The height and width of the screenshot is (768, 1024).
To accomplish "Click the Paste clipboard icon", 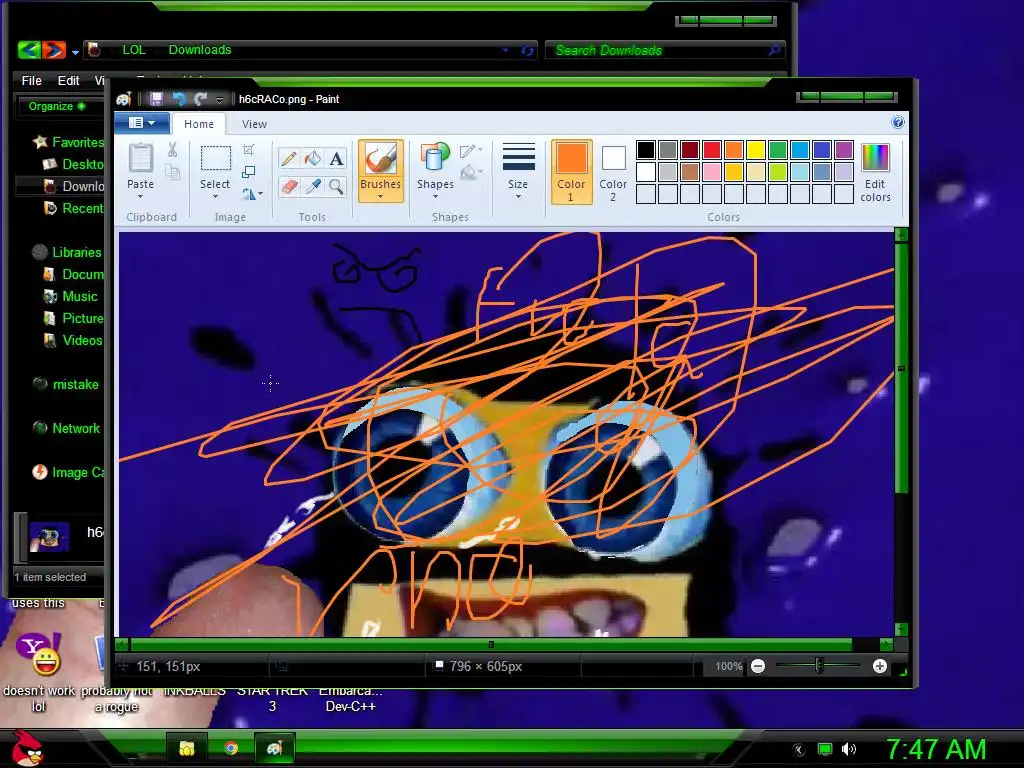I will pos(140,158).
